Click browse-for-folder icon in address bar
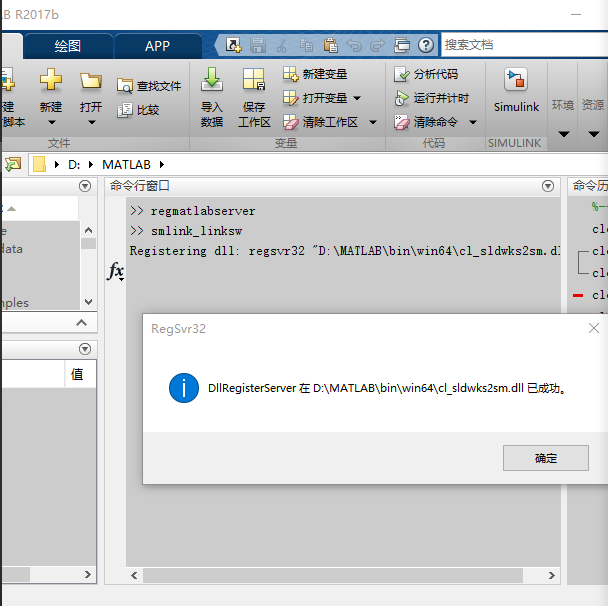Viewport: 608px width, 606px height. (x=13, y=164)
